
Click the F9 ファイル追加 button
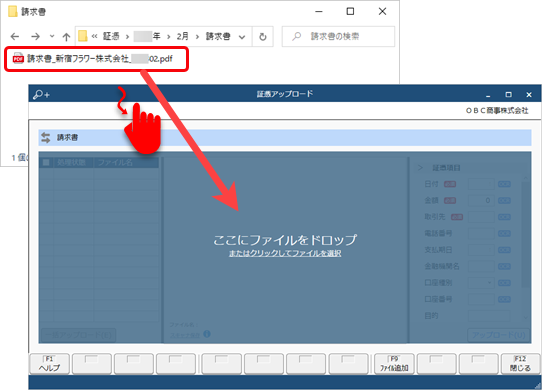click(394, 364)
